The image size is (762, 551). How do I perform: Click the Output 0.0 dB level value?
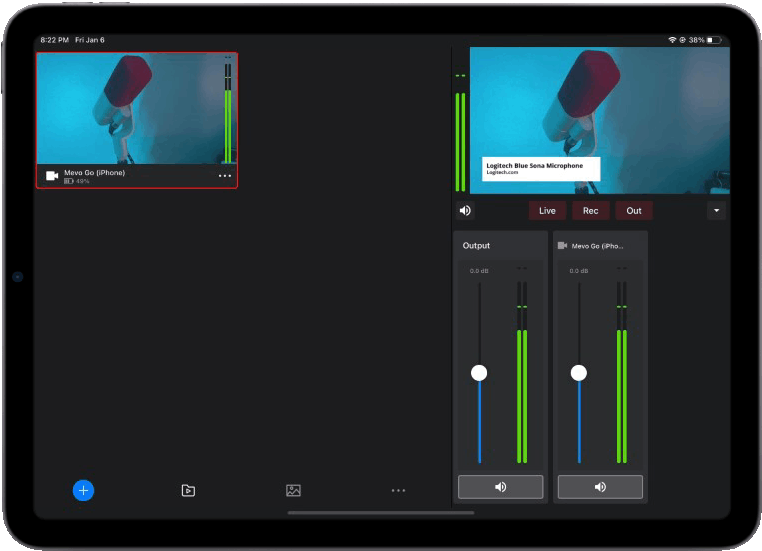[x=479, y=271]
